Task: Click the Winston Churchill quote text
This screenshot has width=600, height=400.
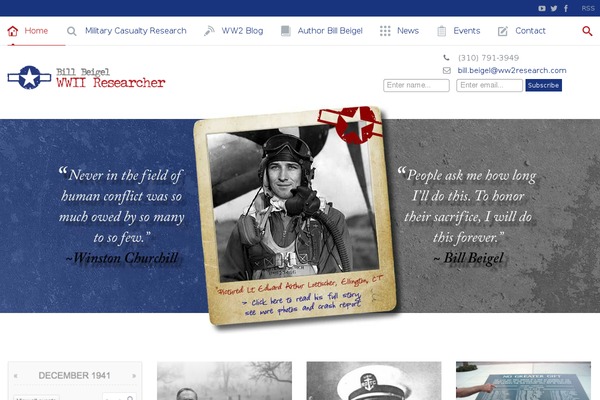Action: pos(122,216)
